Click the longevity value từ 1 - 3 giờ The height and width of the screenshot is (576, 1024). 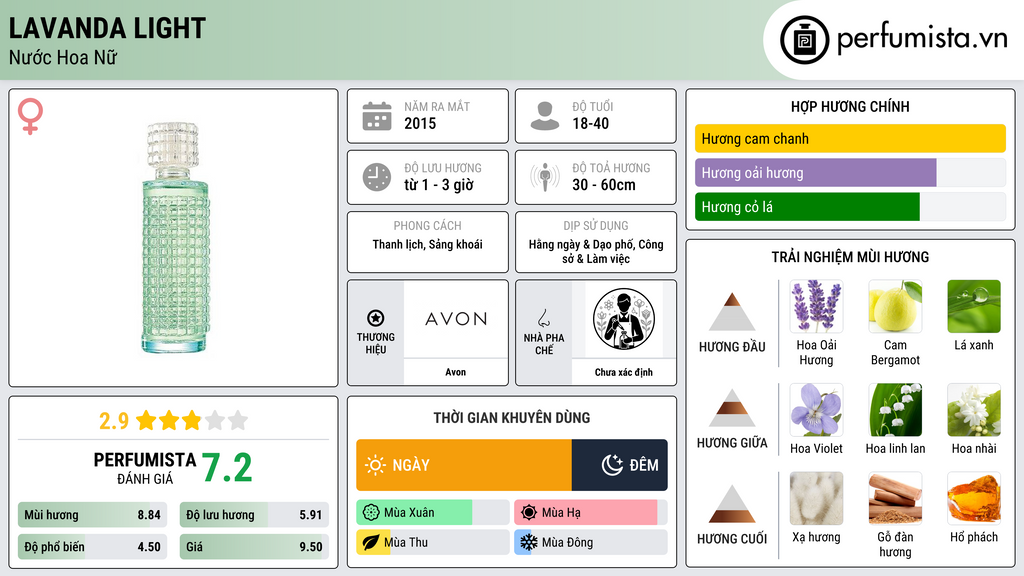point(439,185)
